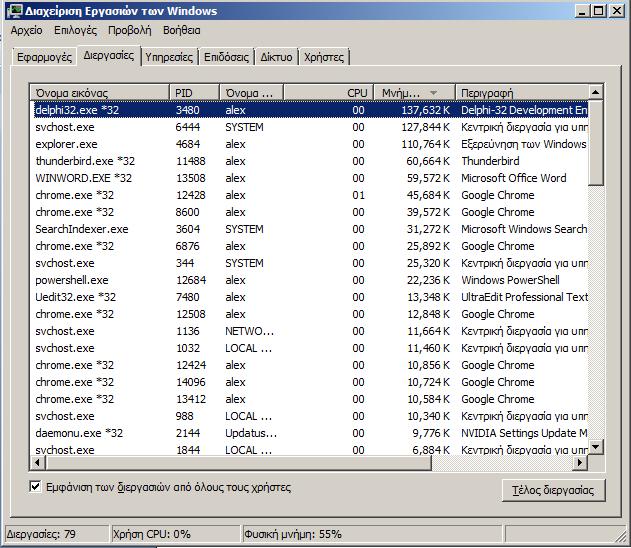Select the delphi32.exe *32 process row

coord(310,110)
